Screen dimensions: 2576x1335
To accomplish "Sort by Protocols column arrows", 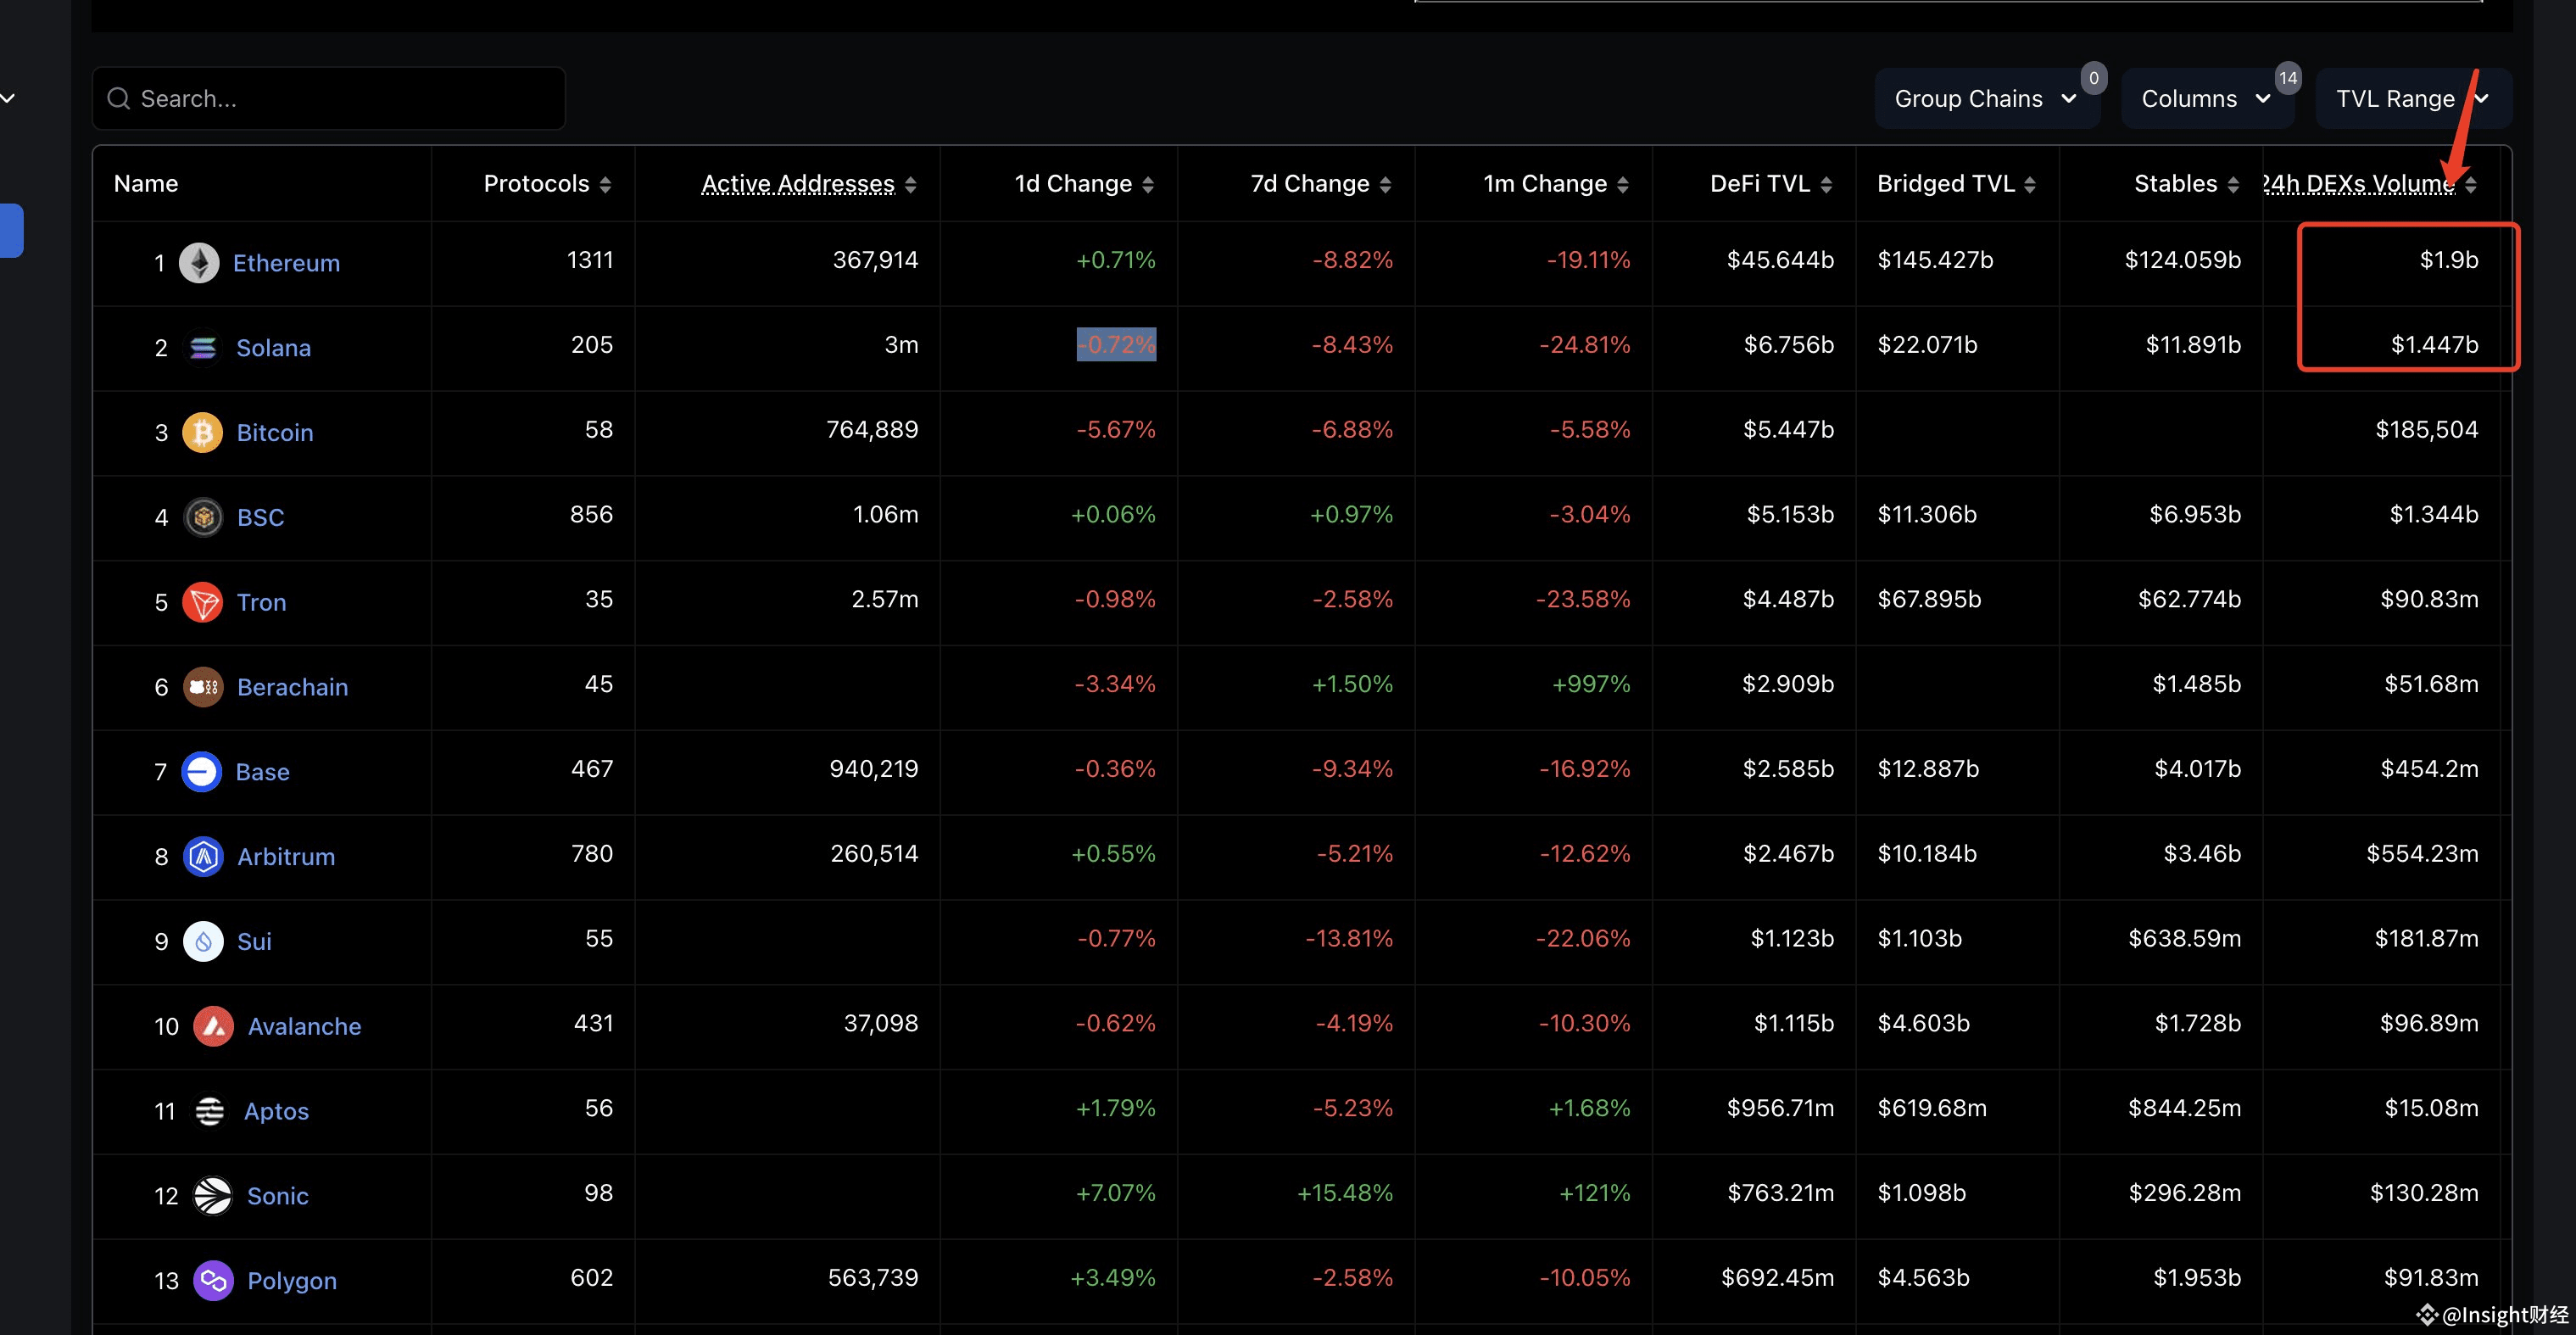I will tap(605, 184).
